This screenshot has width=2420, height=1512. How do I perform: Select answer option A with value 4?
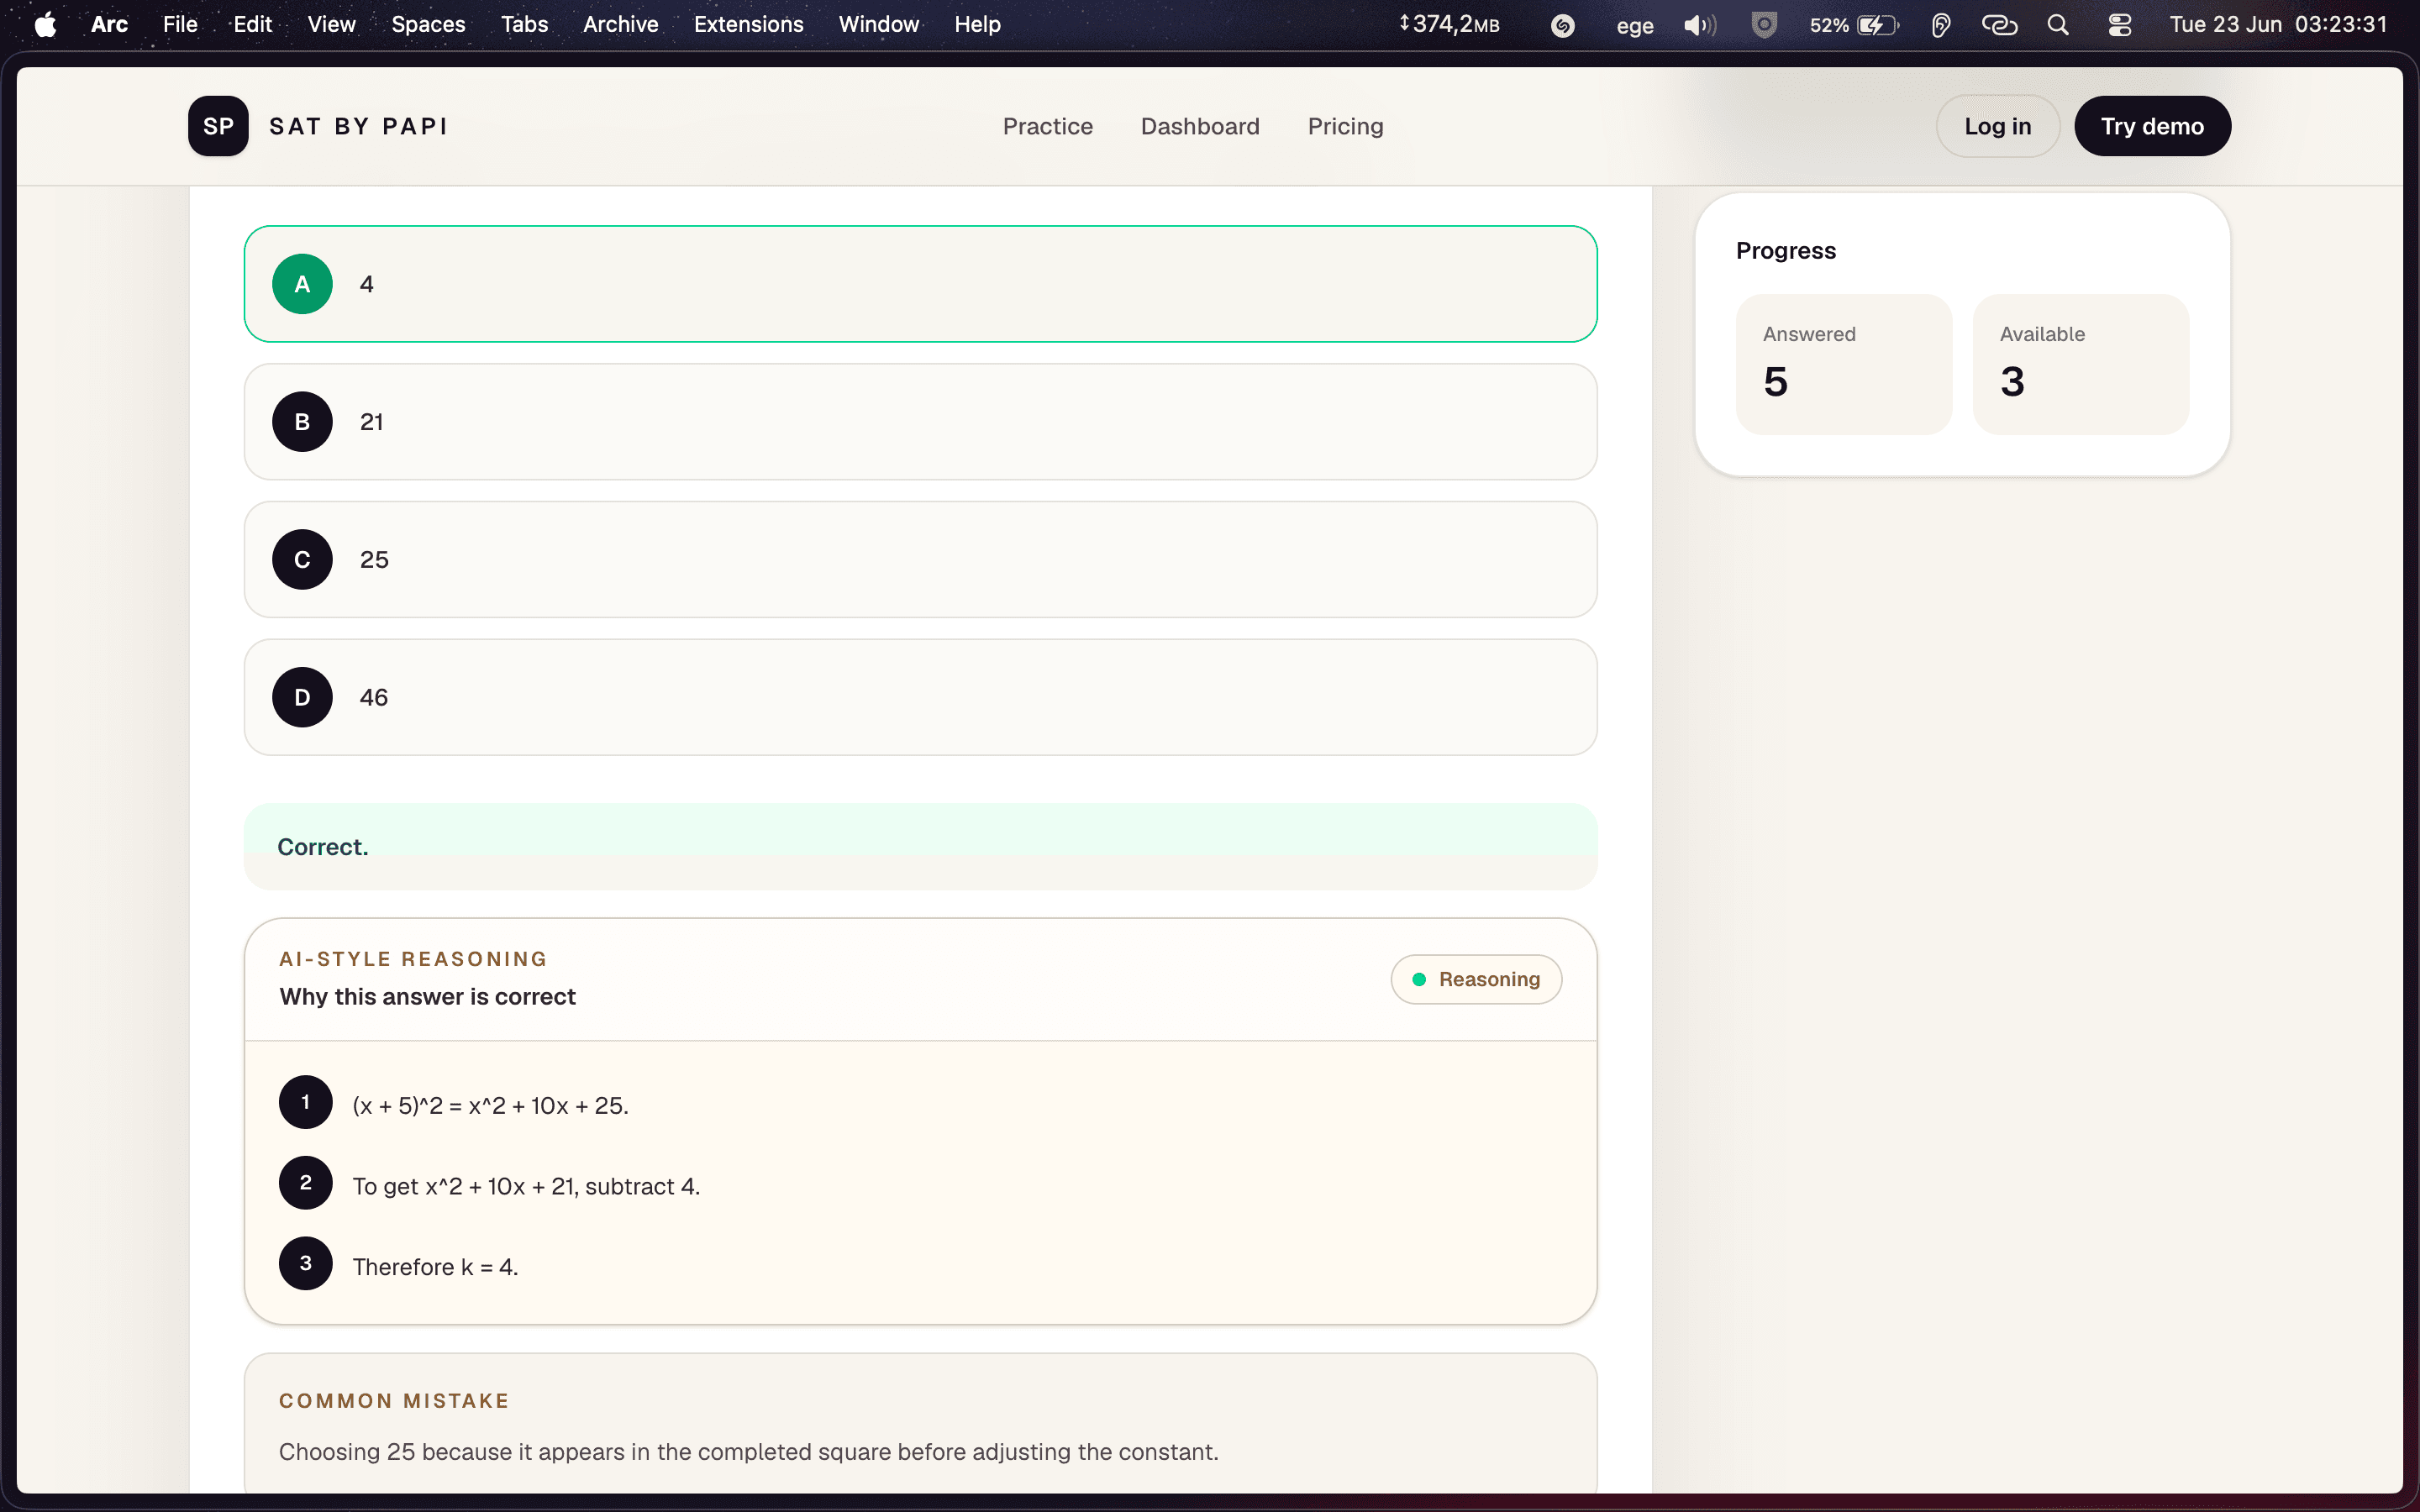[920, 284]
